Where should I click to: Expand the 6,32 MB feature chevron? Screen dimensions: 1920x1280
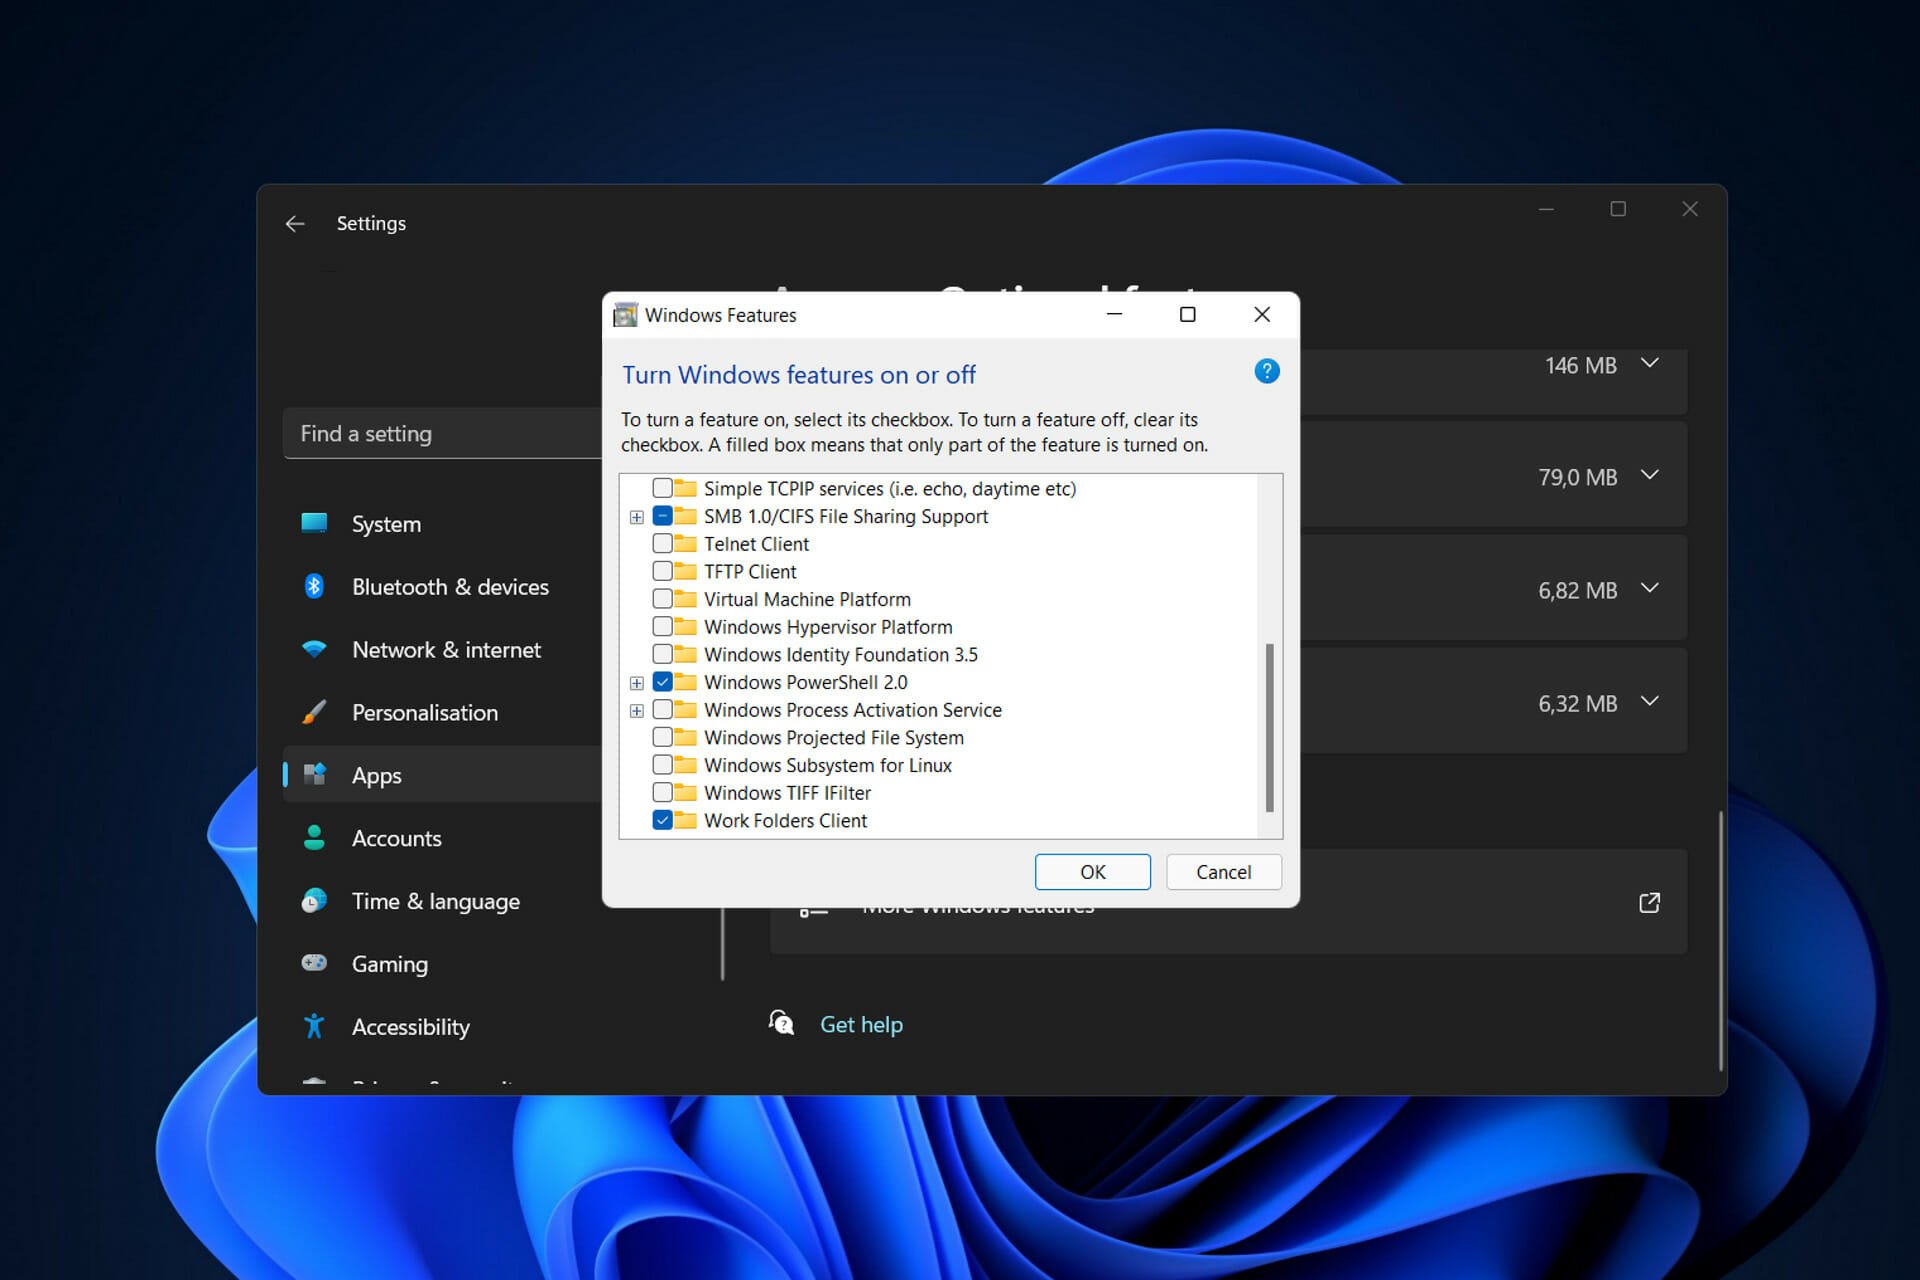[x=1650, y=701]
